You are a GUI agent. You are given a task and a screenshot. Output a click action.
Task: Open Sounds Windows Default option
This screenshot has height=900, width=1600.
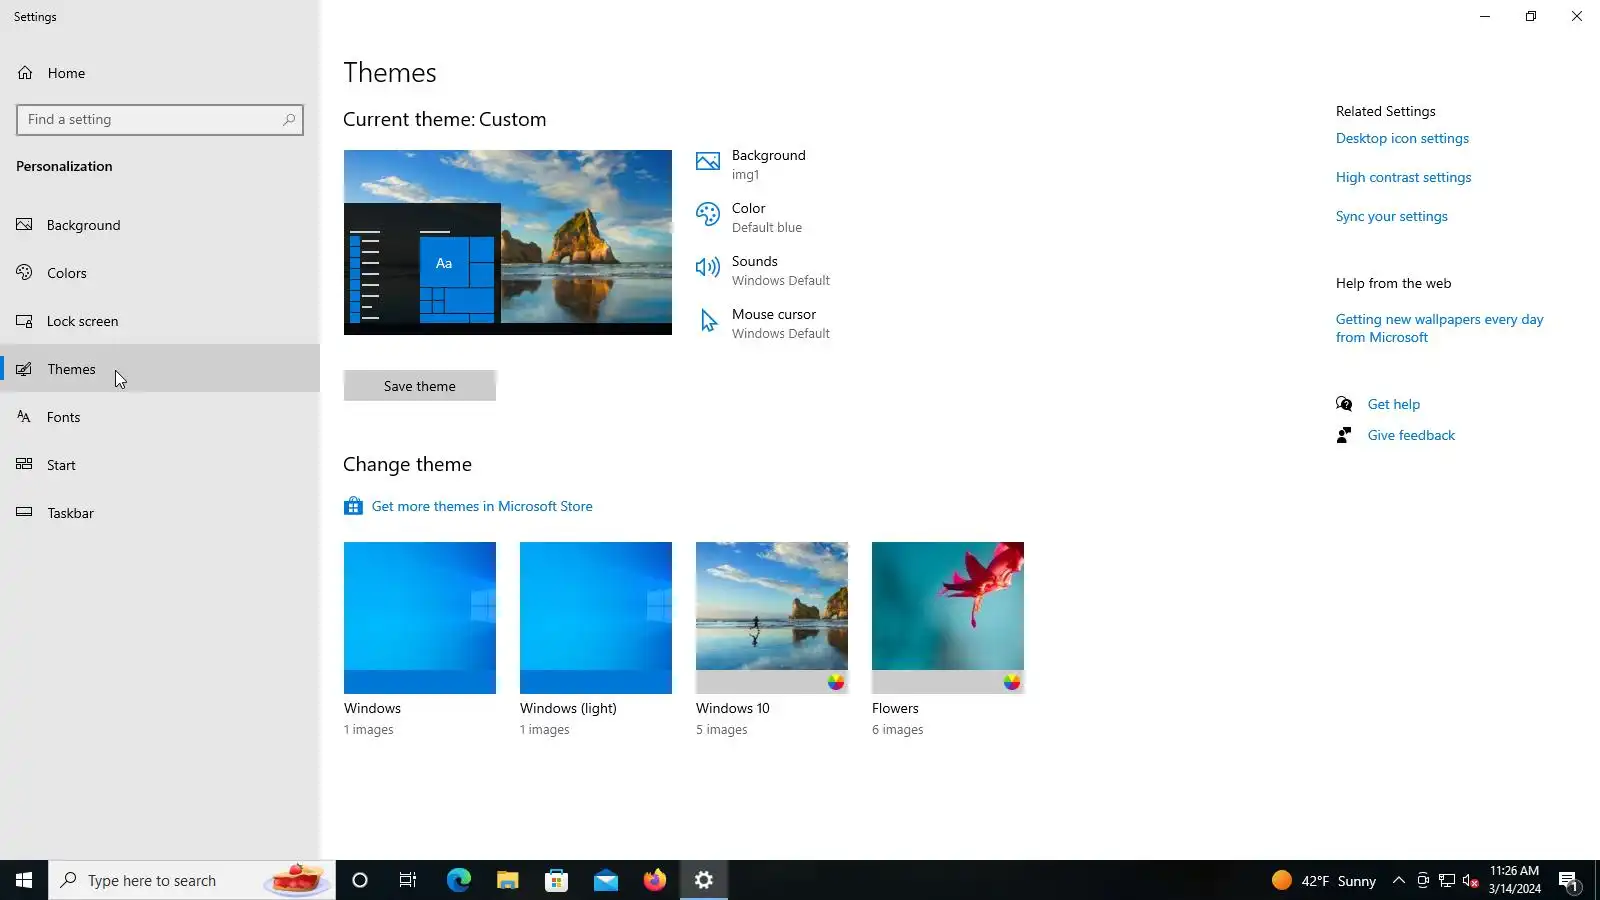click(x=763, y=270)
